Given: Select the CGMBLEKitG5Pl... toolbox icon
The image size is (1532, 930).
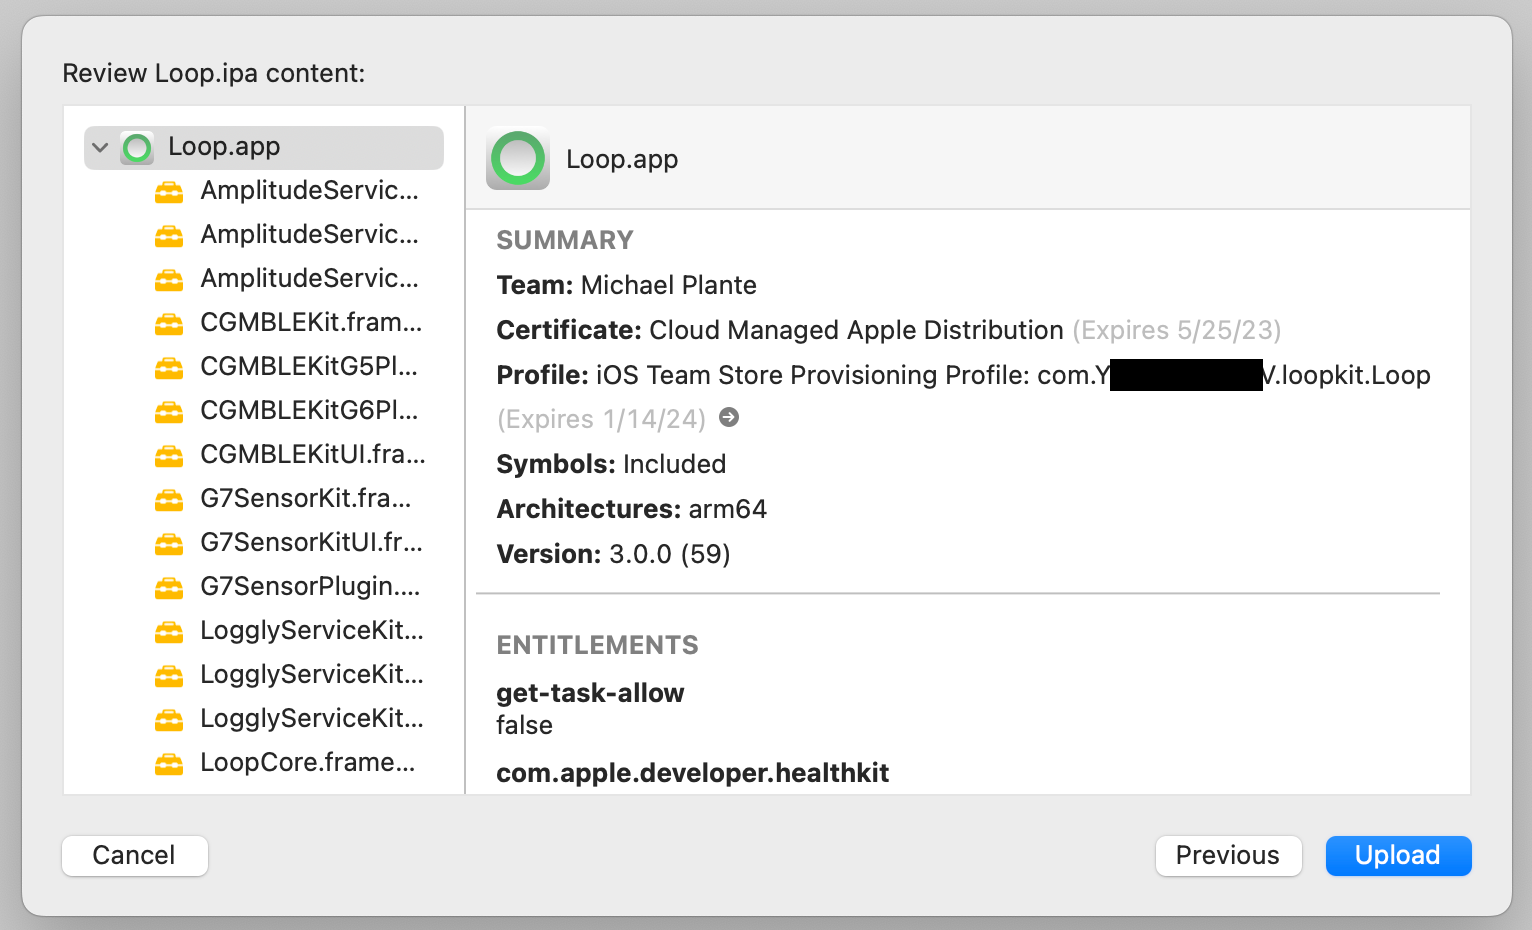Looking at the screenshot, I should tap(169, 367).
